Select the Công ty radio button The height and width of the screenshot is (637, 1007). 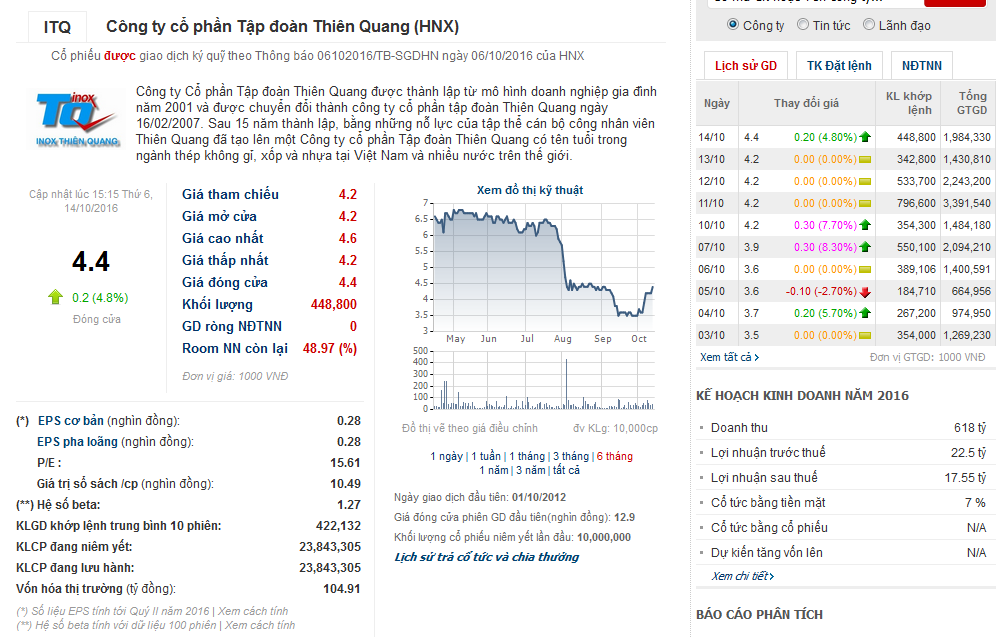[x=733, y=24]
